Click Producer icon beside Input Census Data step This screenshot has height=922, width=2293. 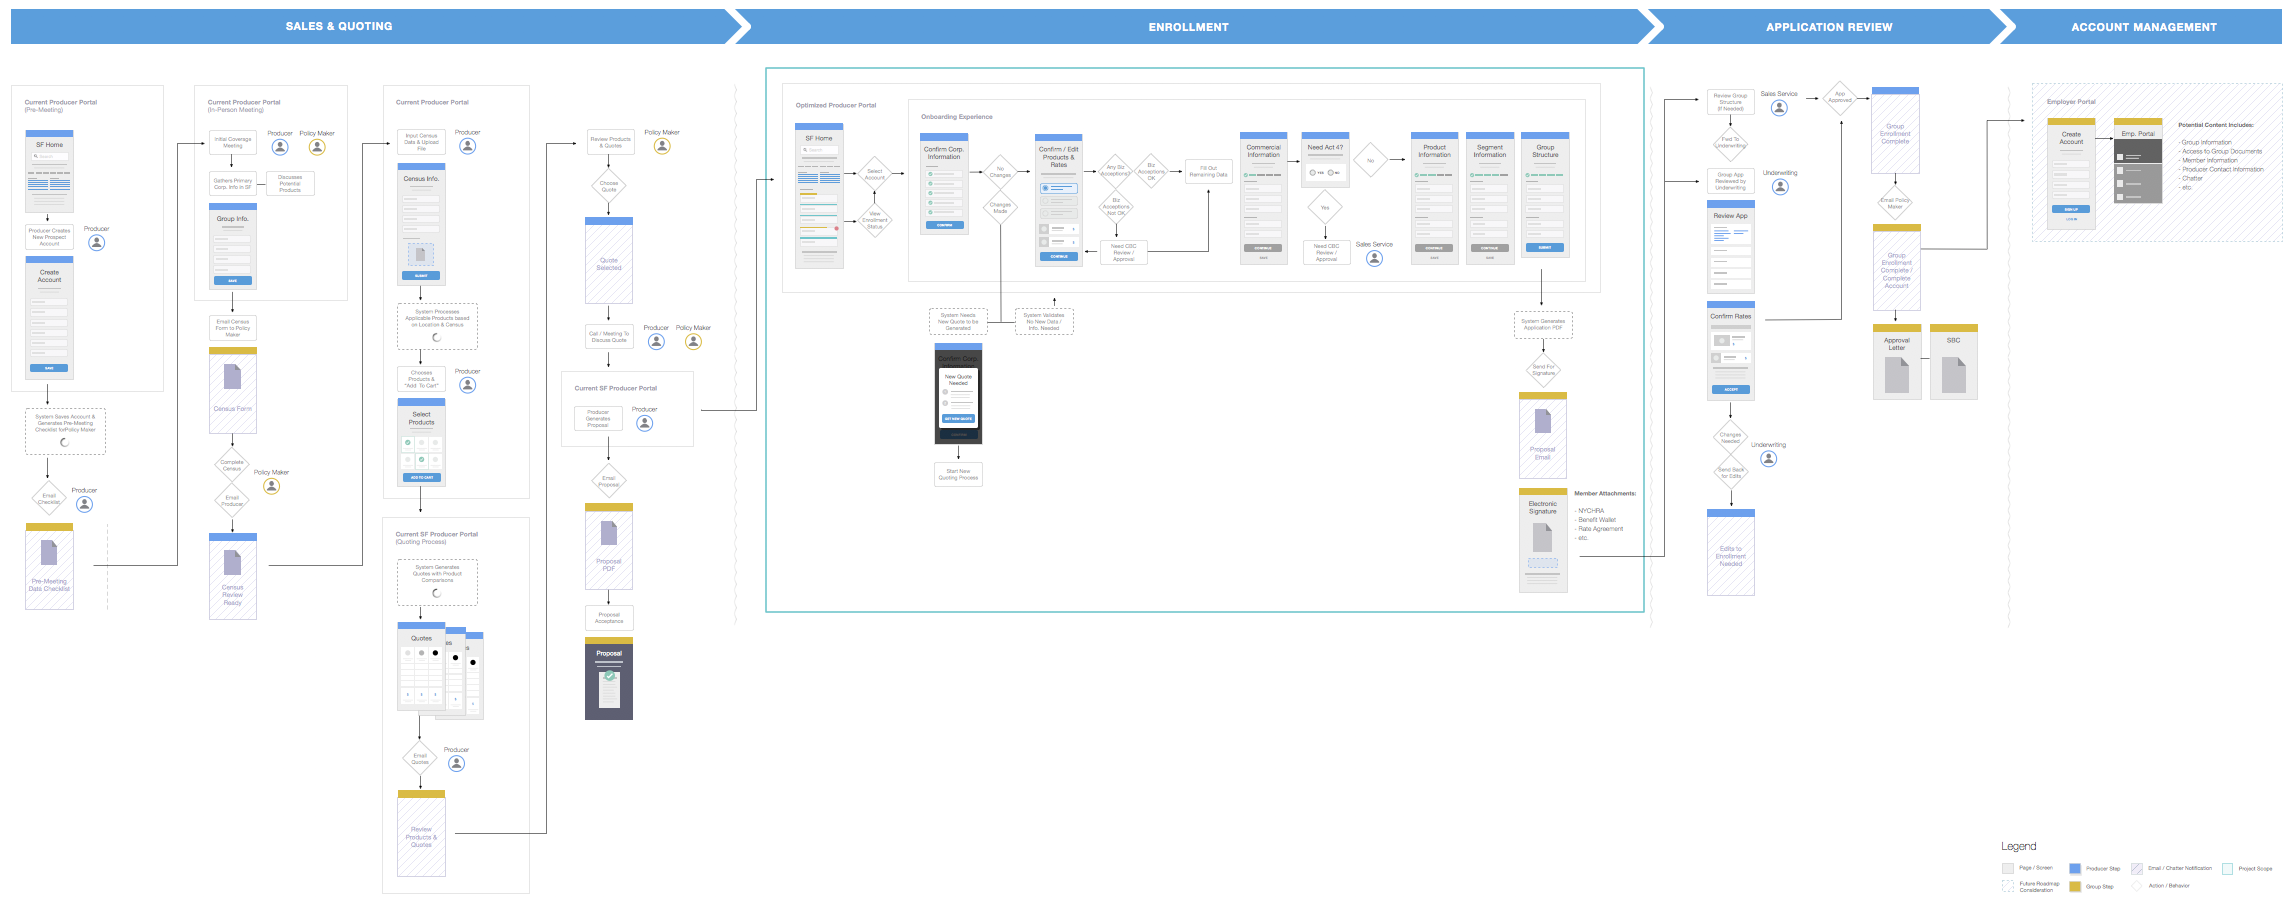point(467,146)
